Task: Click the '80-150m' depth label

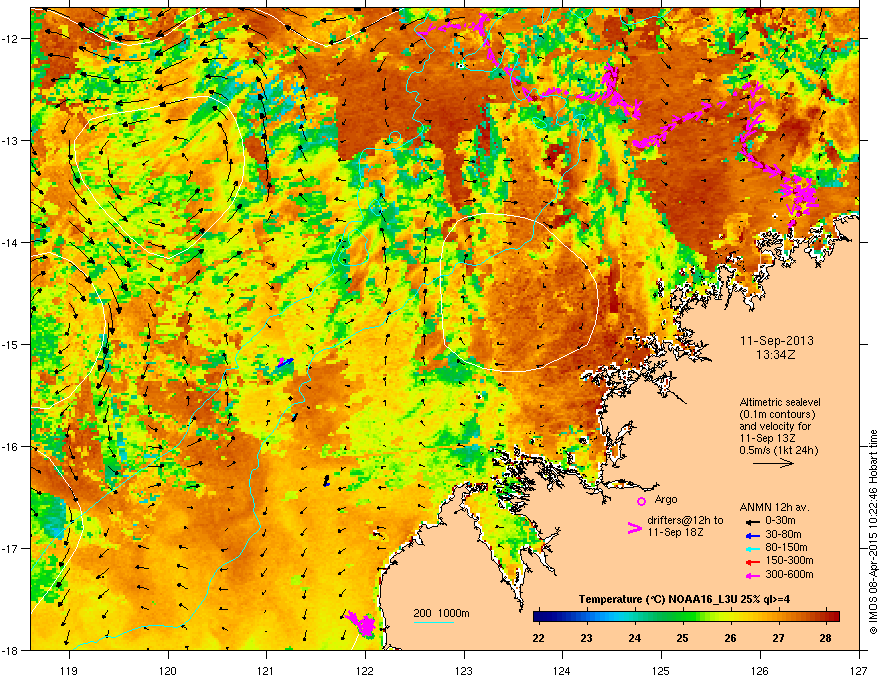Action: coord(786,548)
